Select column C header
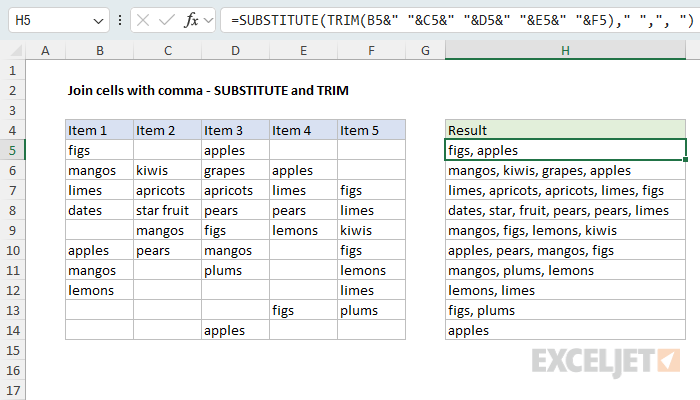Image resolution: width=700 pixels, height=400 pixels. (x=167, y=50)
